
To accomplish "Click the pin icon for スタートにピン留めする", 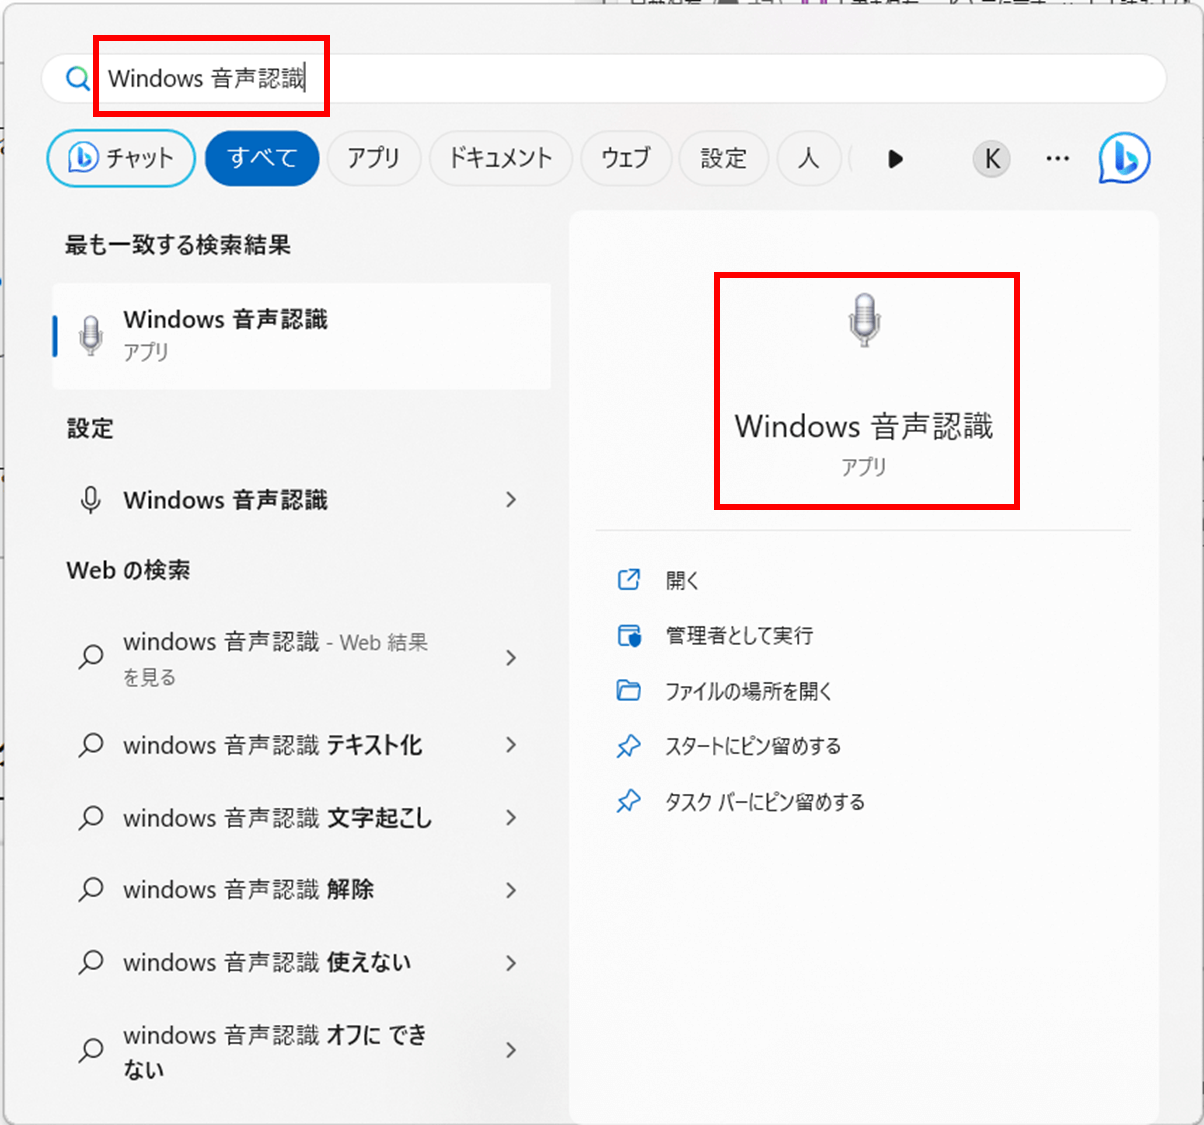I will pyautogui.click(x=629, y=746).
